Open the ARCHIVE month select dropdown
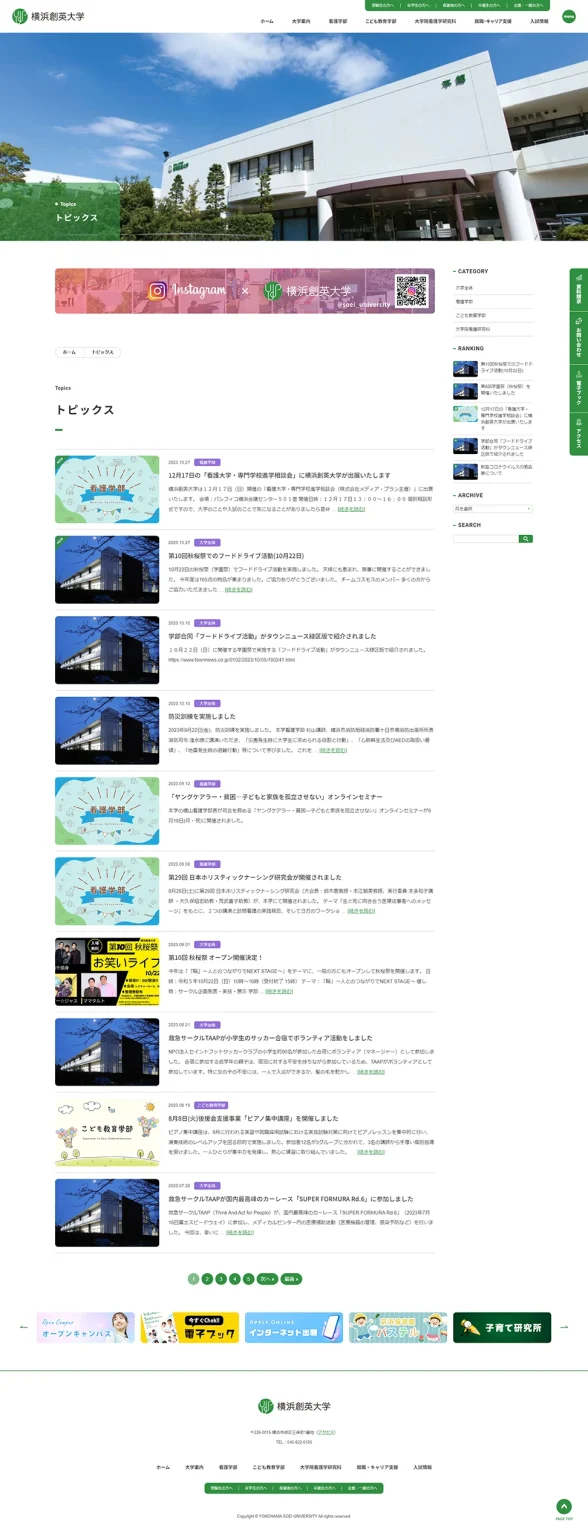This screenshot has height=1536, width=588. tap(493, 509)
